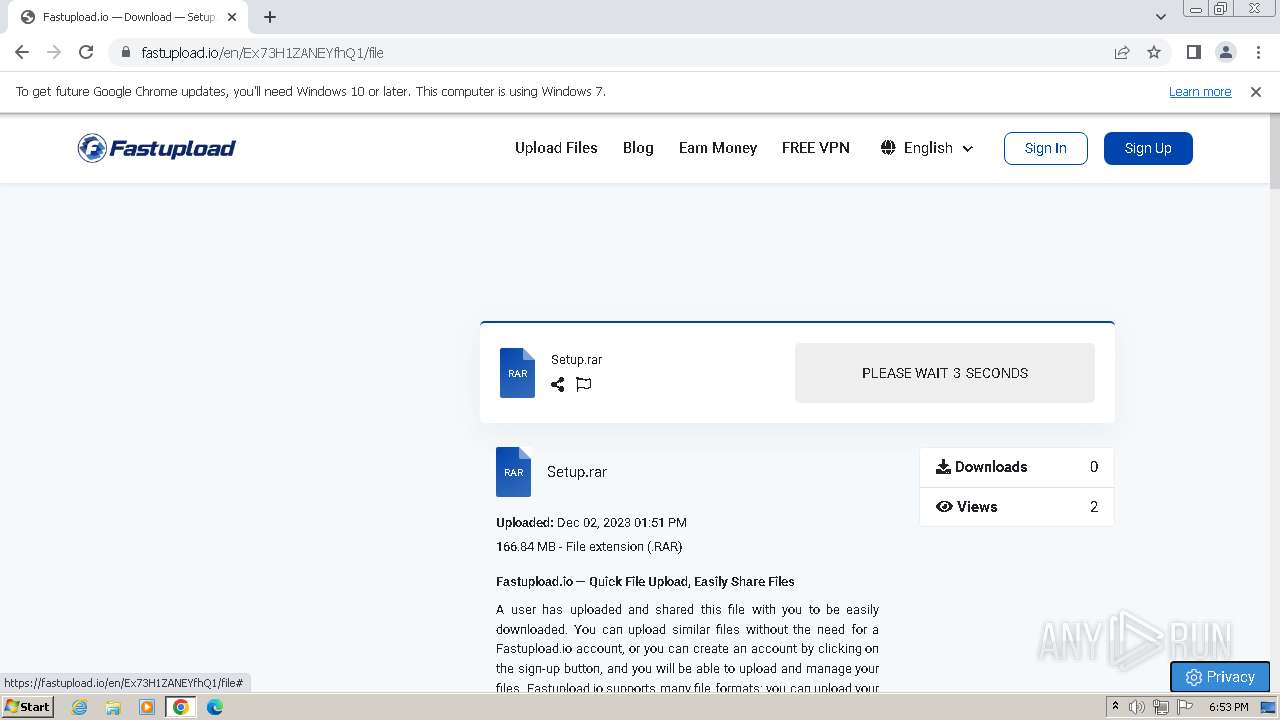Click the browser forward arrow

[x=54, y=52]
